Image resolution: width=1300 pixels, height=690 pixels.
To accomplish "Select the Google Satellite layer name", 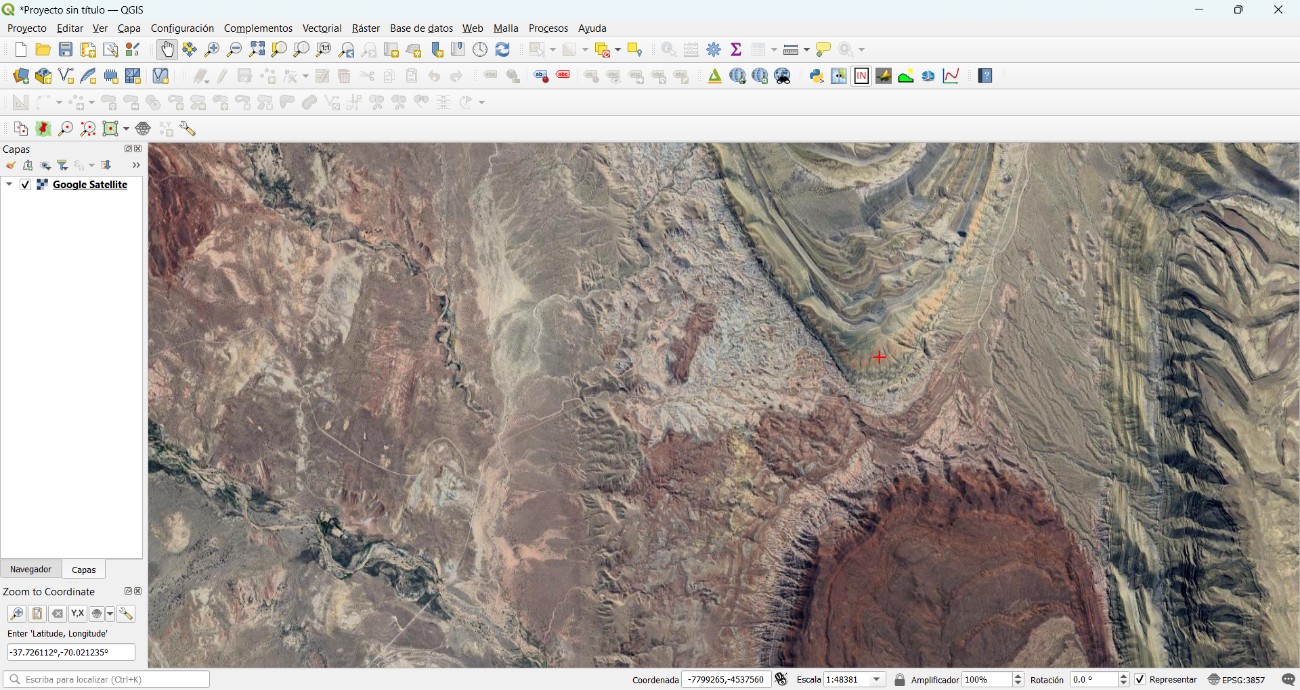I will pos(90,185).
